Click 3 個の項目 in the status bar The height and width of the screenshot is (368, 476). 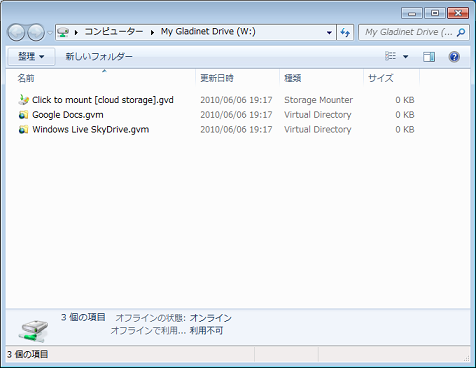pyautogui.click(x=28, y=354)
